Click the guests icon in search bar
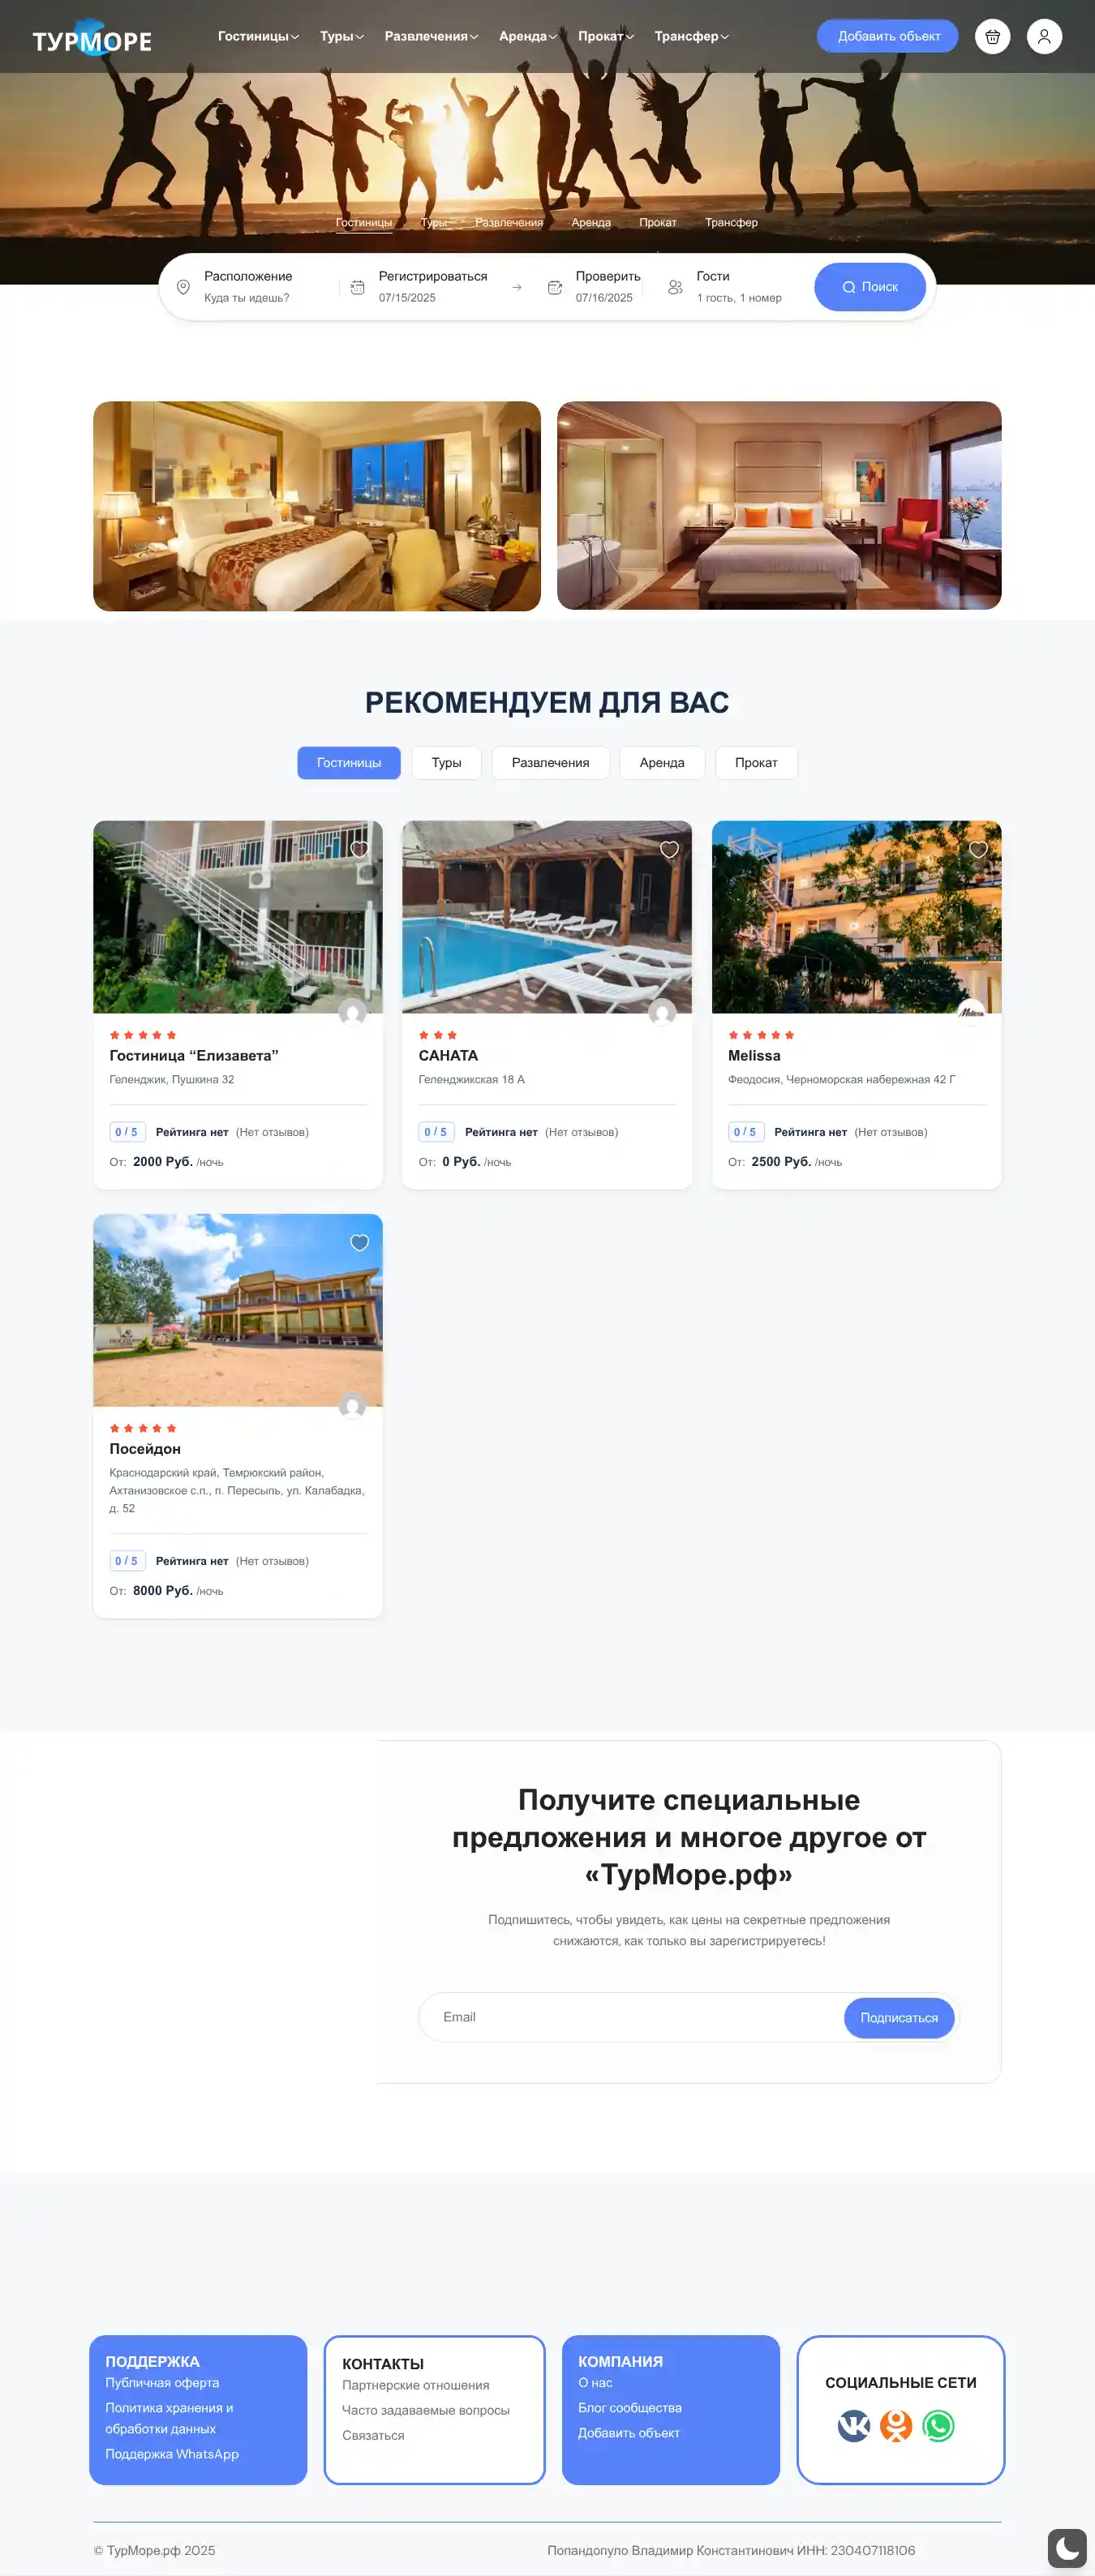1095x2576 pixels. [x=675, y=287]
